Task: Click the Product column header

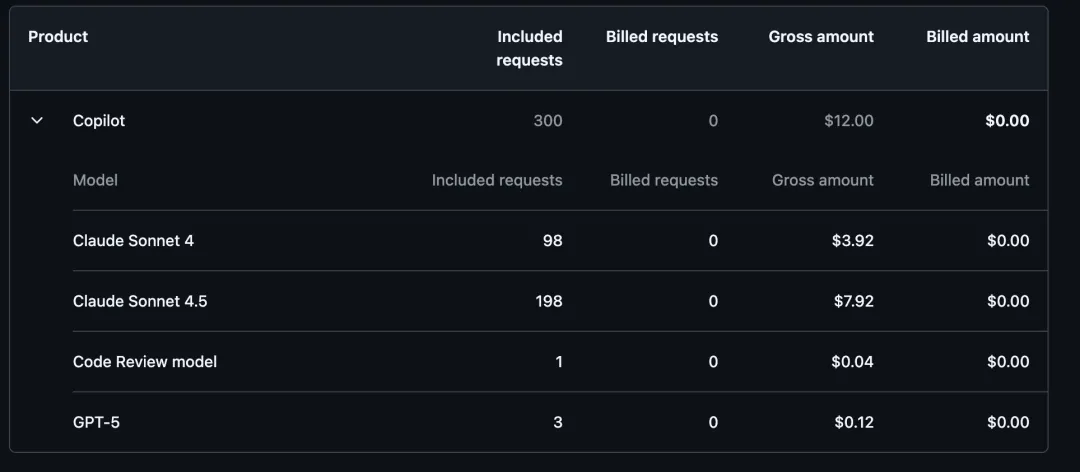Action: tap(58, 37)
